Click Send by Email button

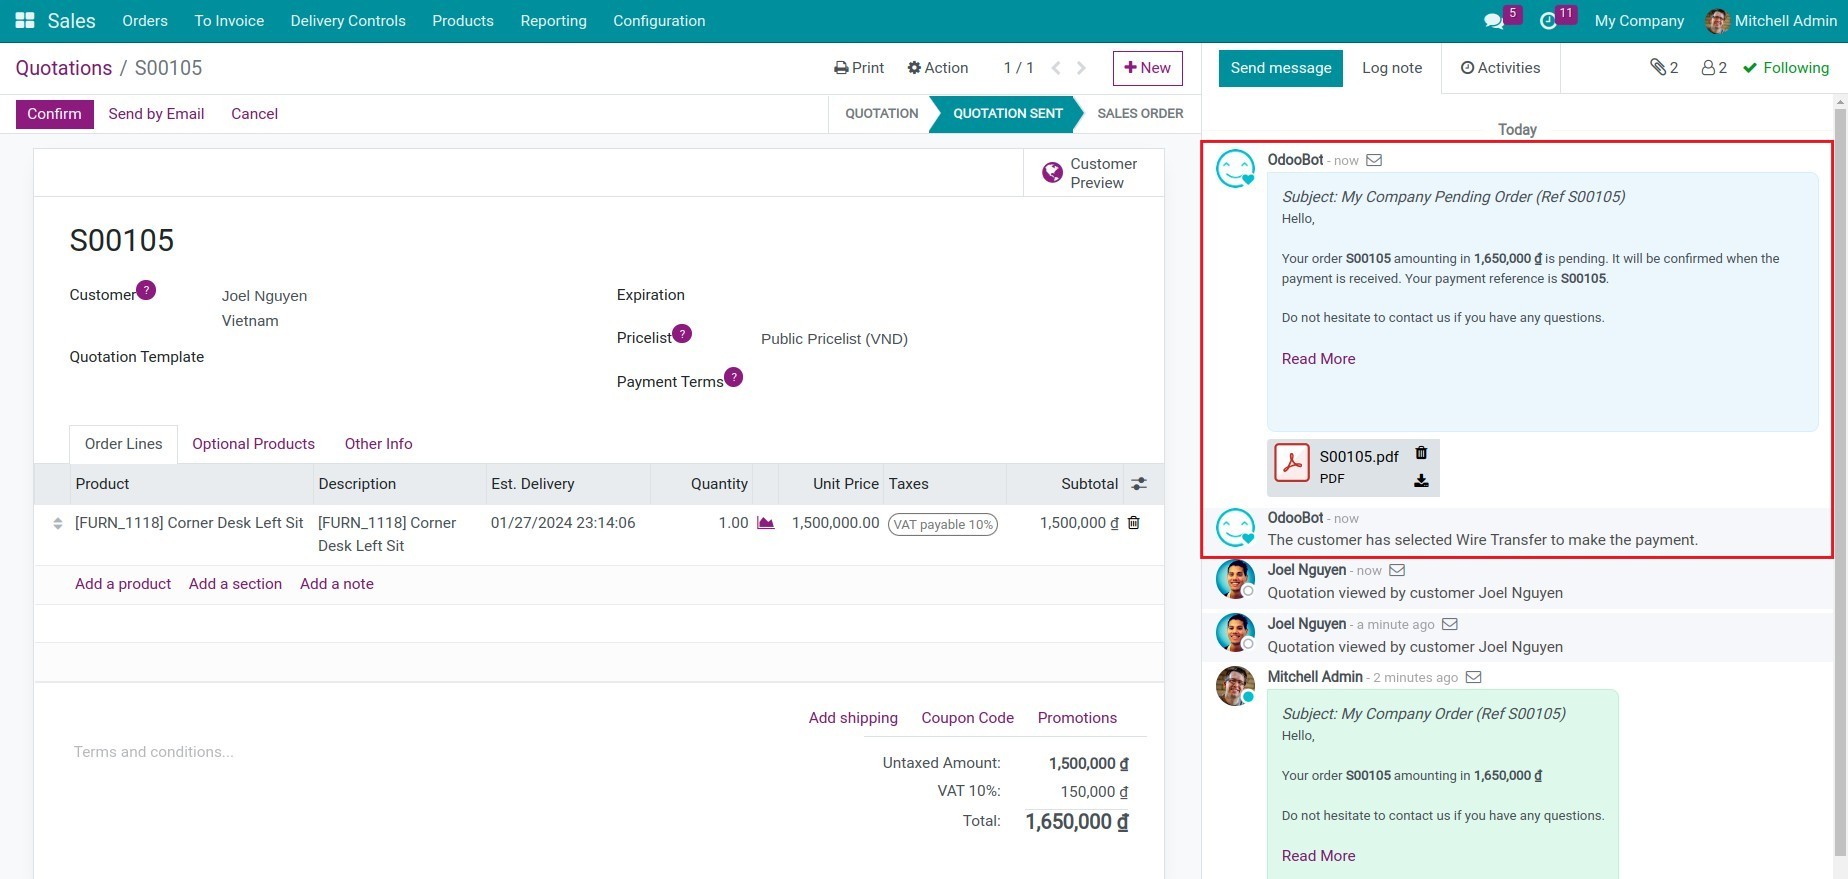[x=156, y=114]
